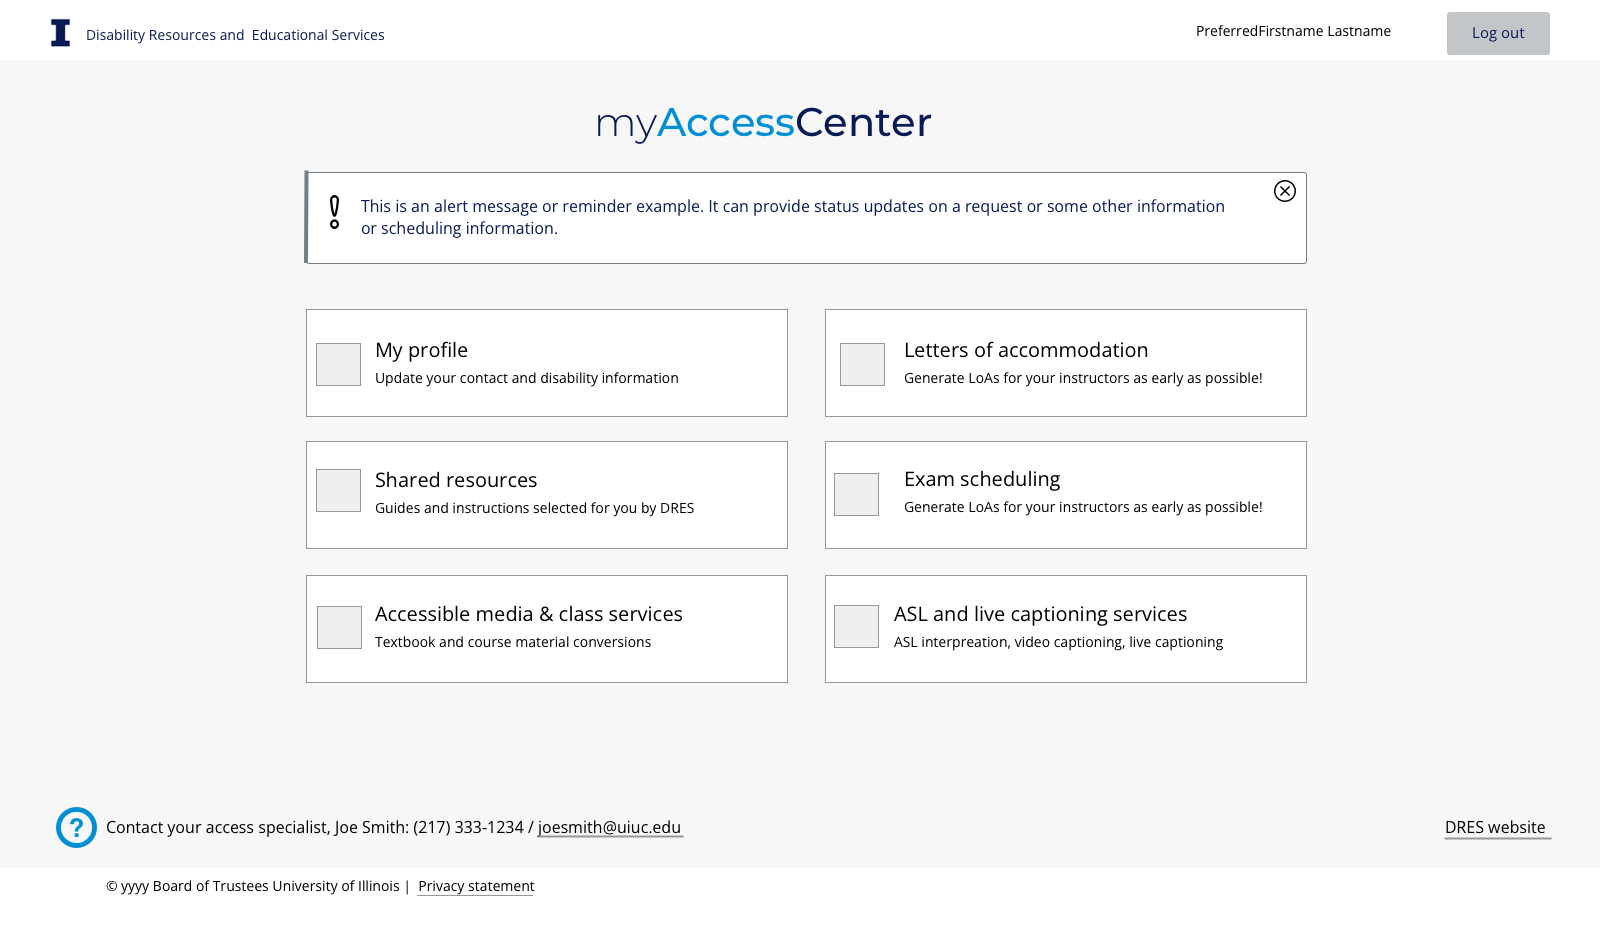
Task: Open the Shared resources title
Action: 456,480
